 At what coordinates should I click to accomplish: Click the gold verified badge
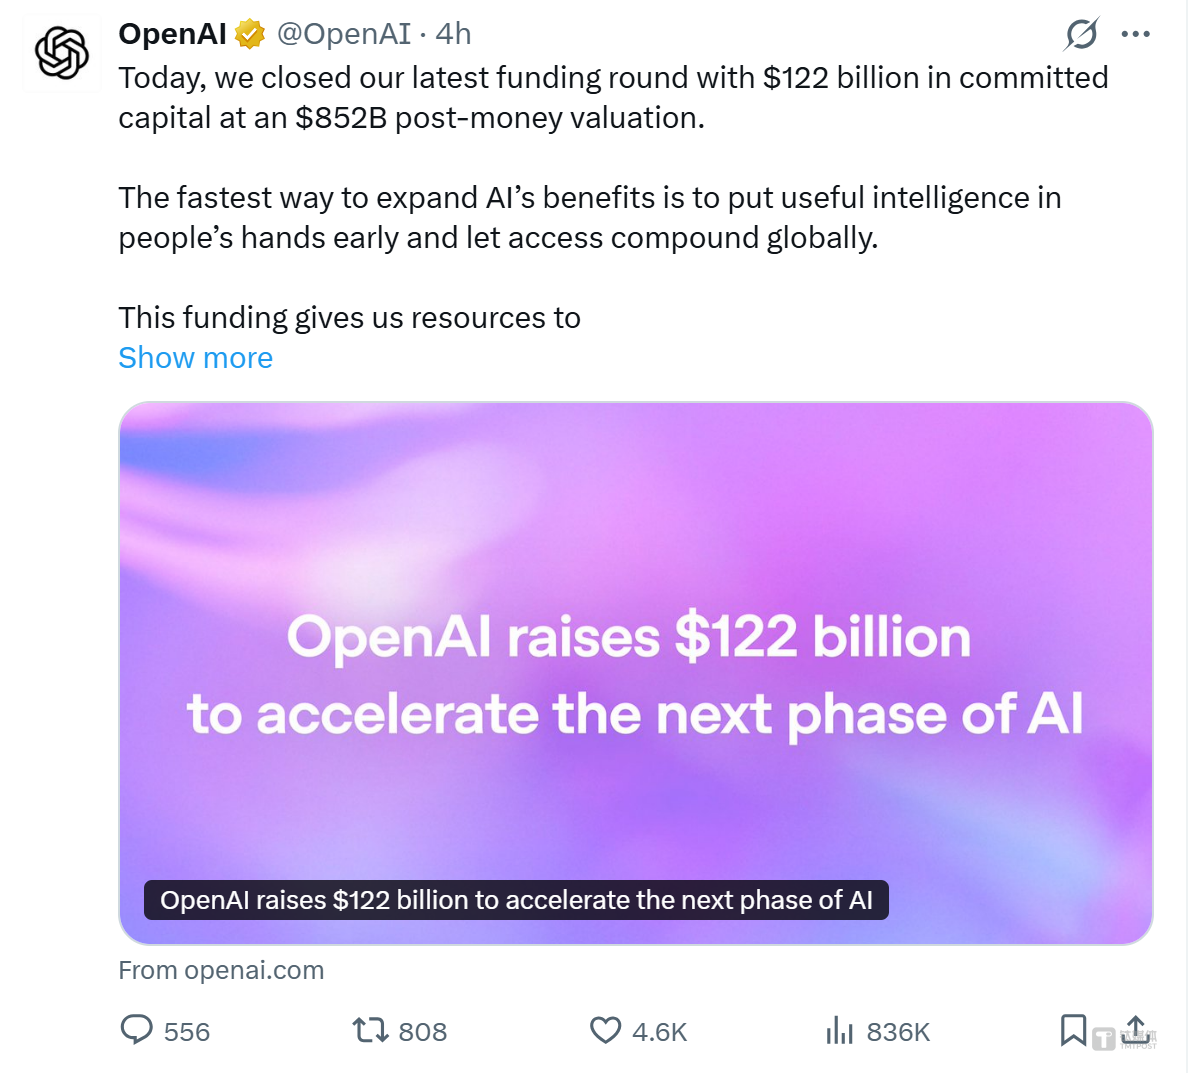pyautogui.click(x=250, y=35)
